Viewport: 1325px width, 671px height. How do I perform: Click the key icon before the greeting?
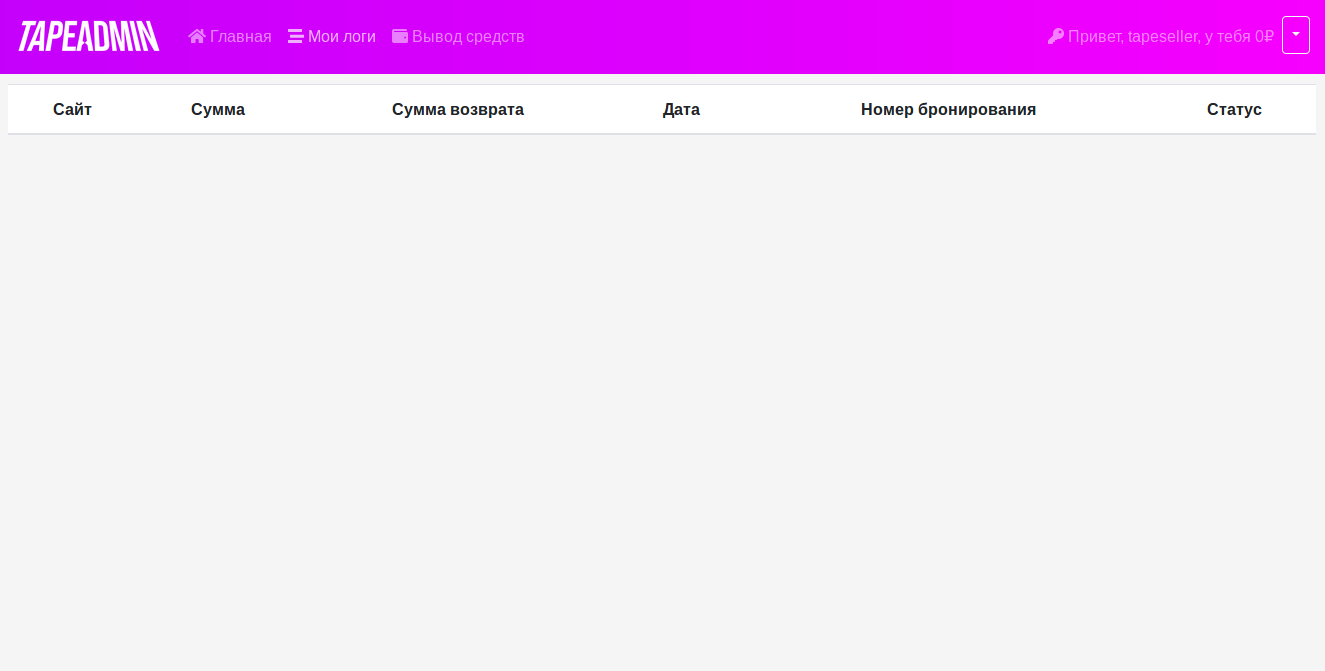[x=1056, y=36]
